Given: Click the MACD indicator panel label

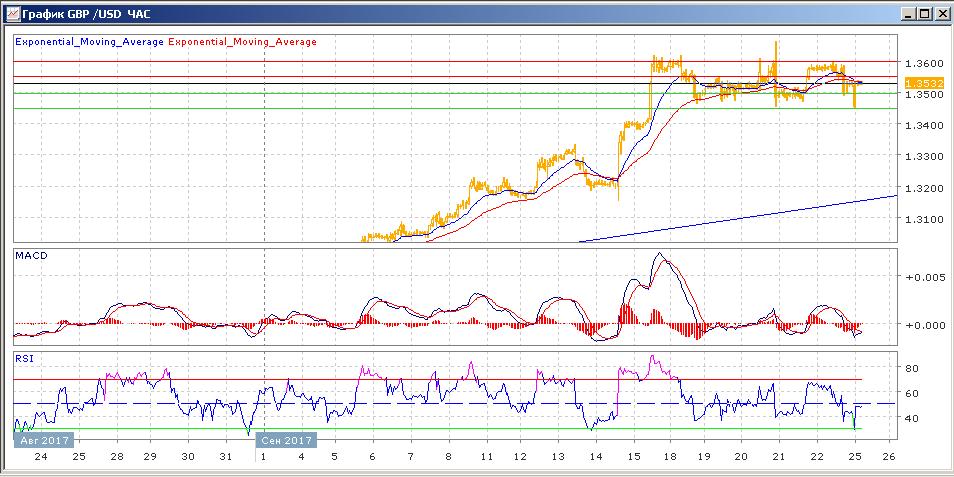Looking at the screenshot, I should click(30, 256).
